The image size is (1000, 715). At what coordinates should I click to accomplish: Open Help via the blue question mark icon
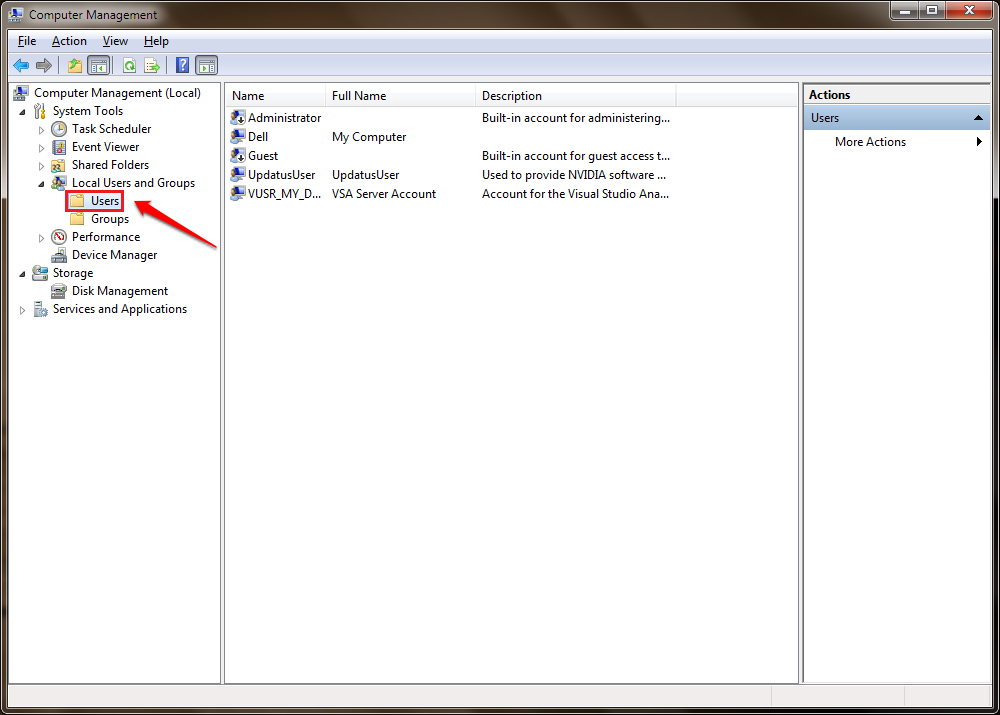click(182, 66)
